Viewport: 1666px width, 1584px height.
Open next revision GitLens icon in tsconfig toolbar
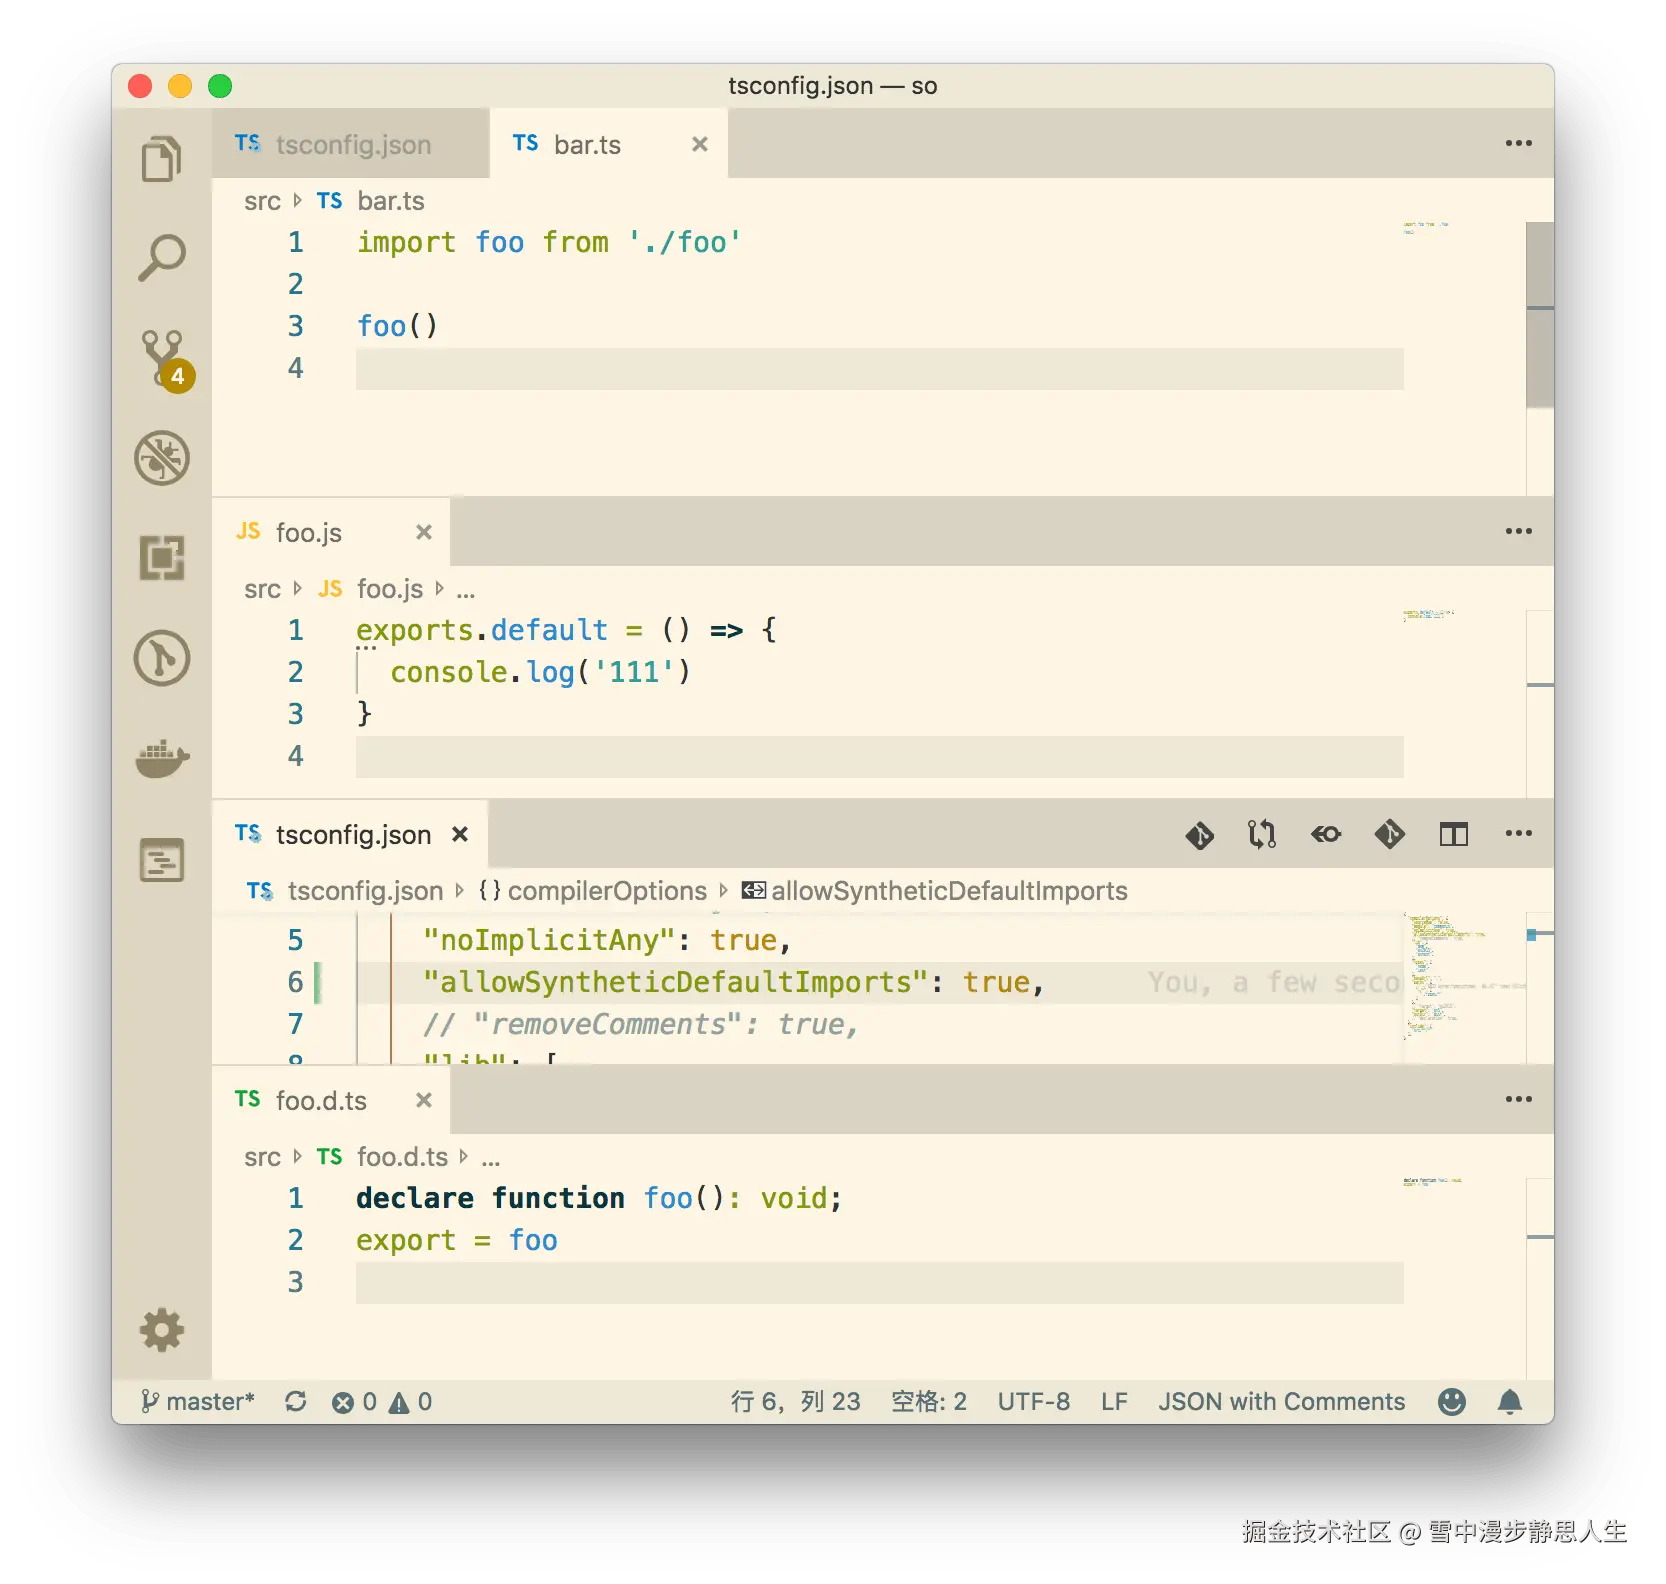1390,834
